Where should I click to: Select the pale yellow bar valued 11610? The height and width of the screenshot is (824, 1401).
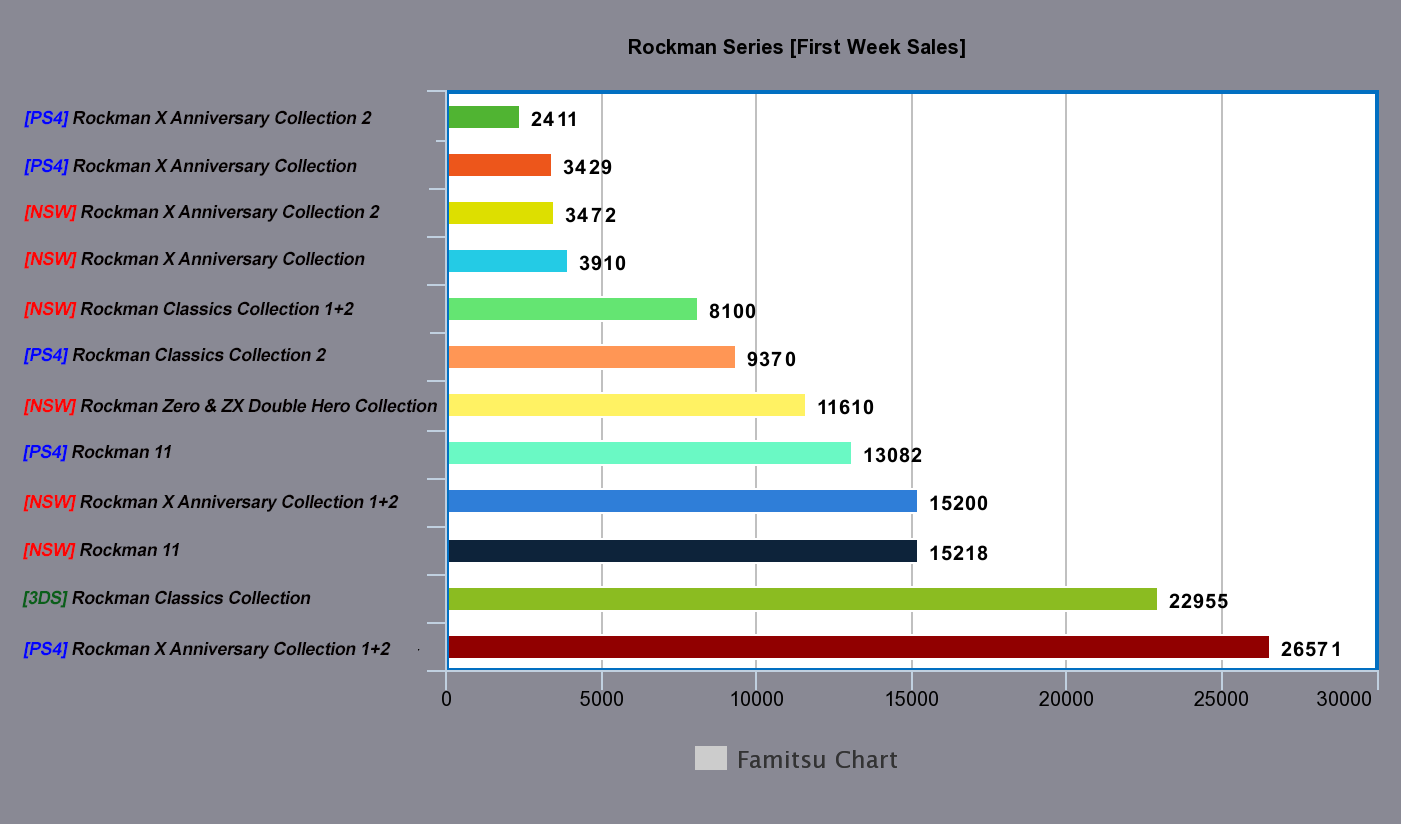tap(627, 405)
